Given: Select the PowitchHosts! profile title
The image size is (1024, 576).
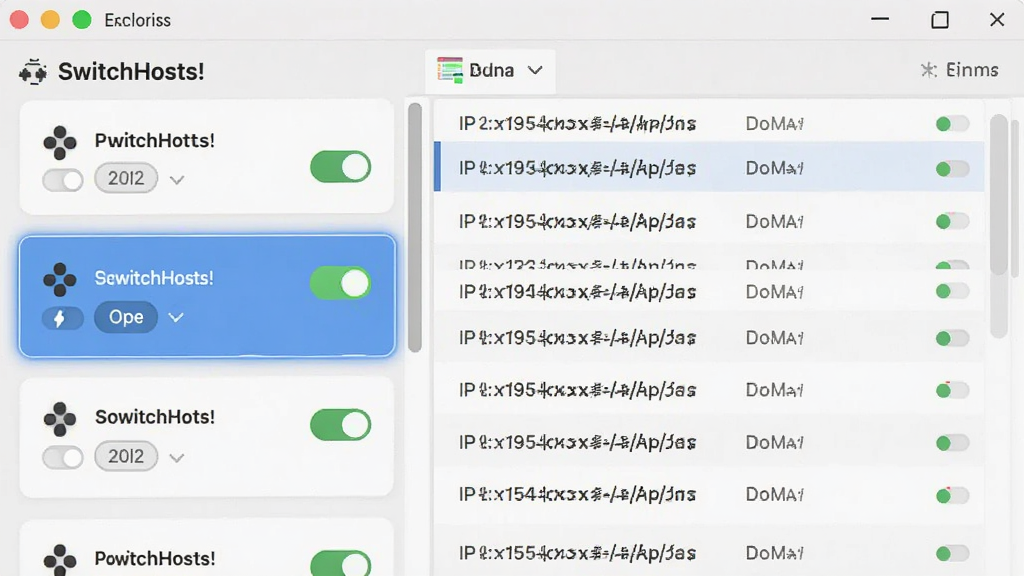Looking at the screenshot, I should click(155, 558).
